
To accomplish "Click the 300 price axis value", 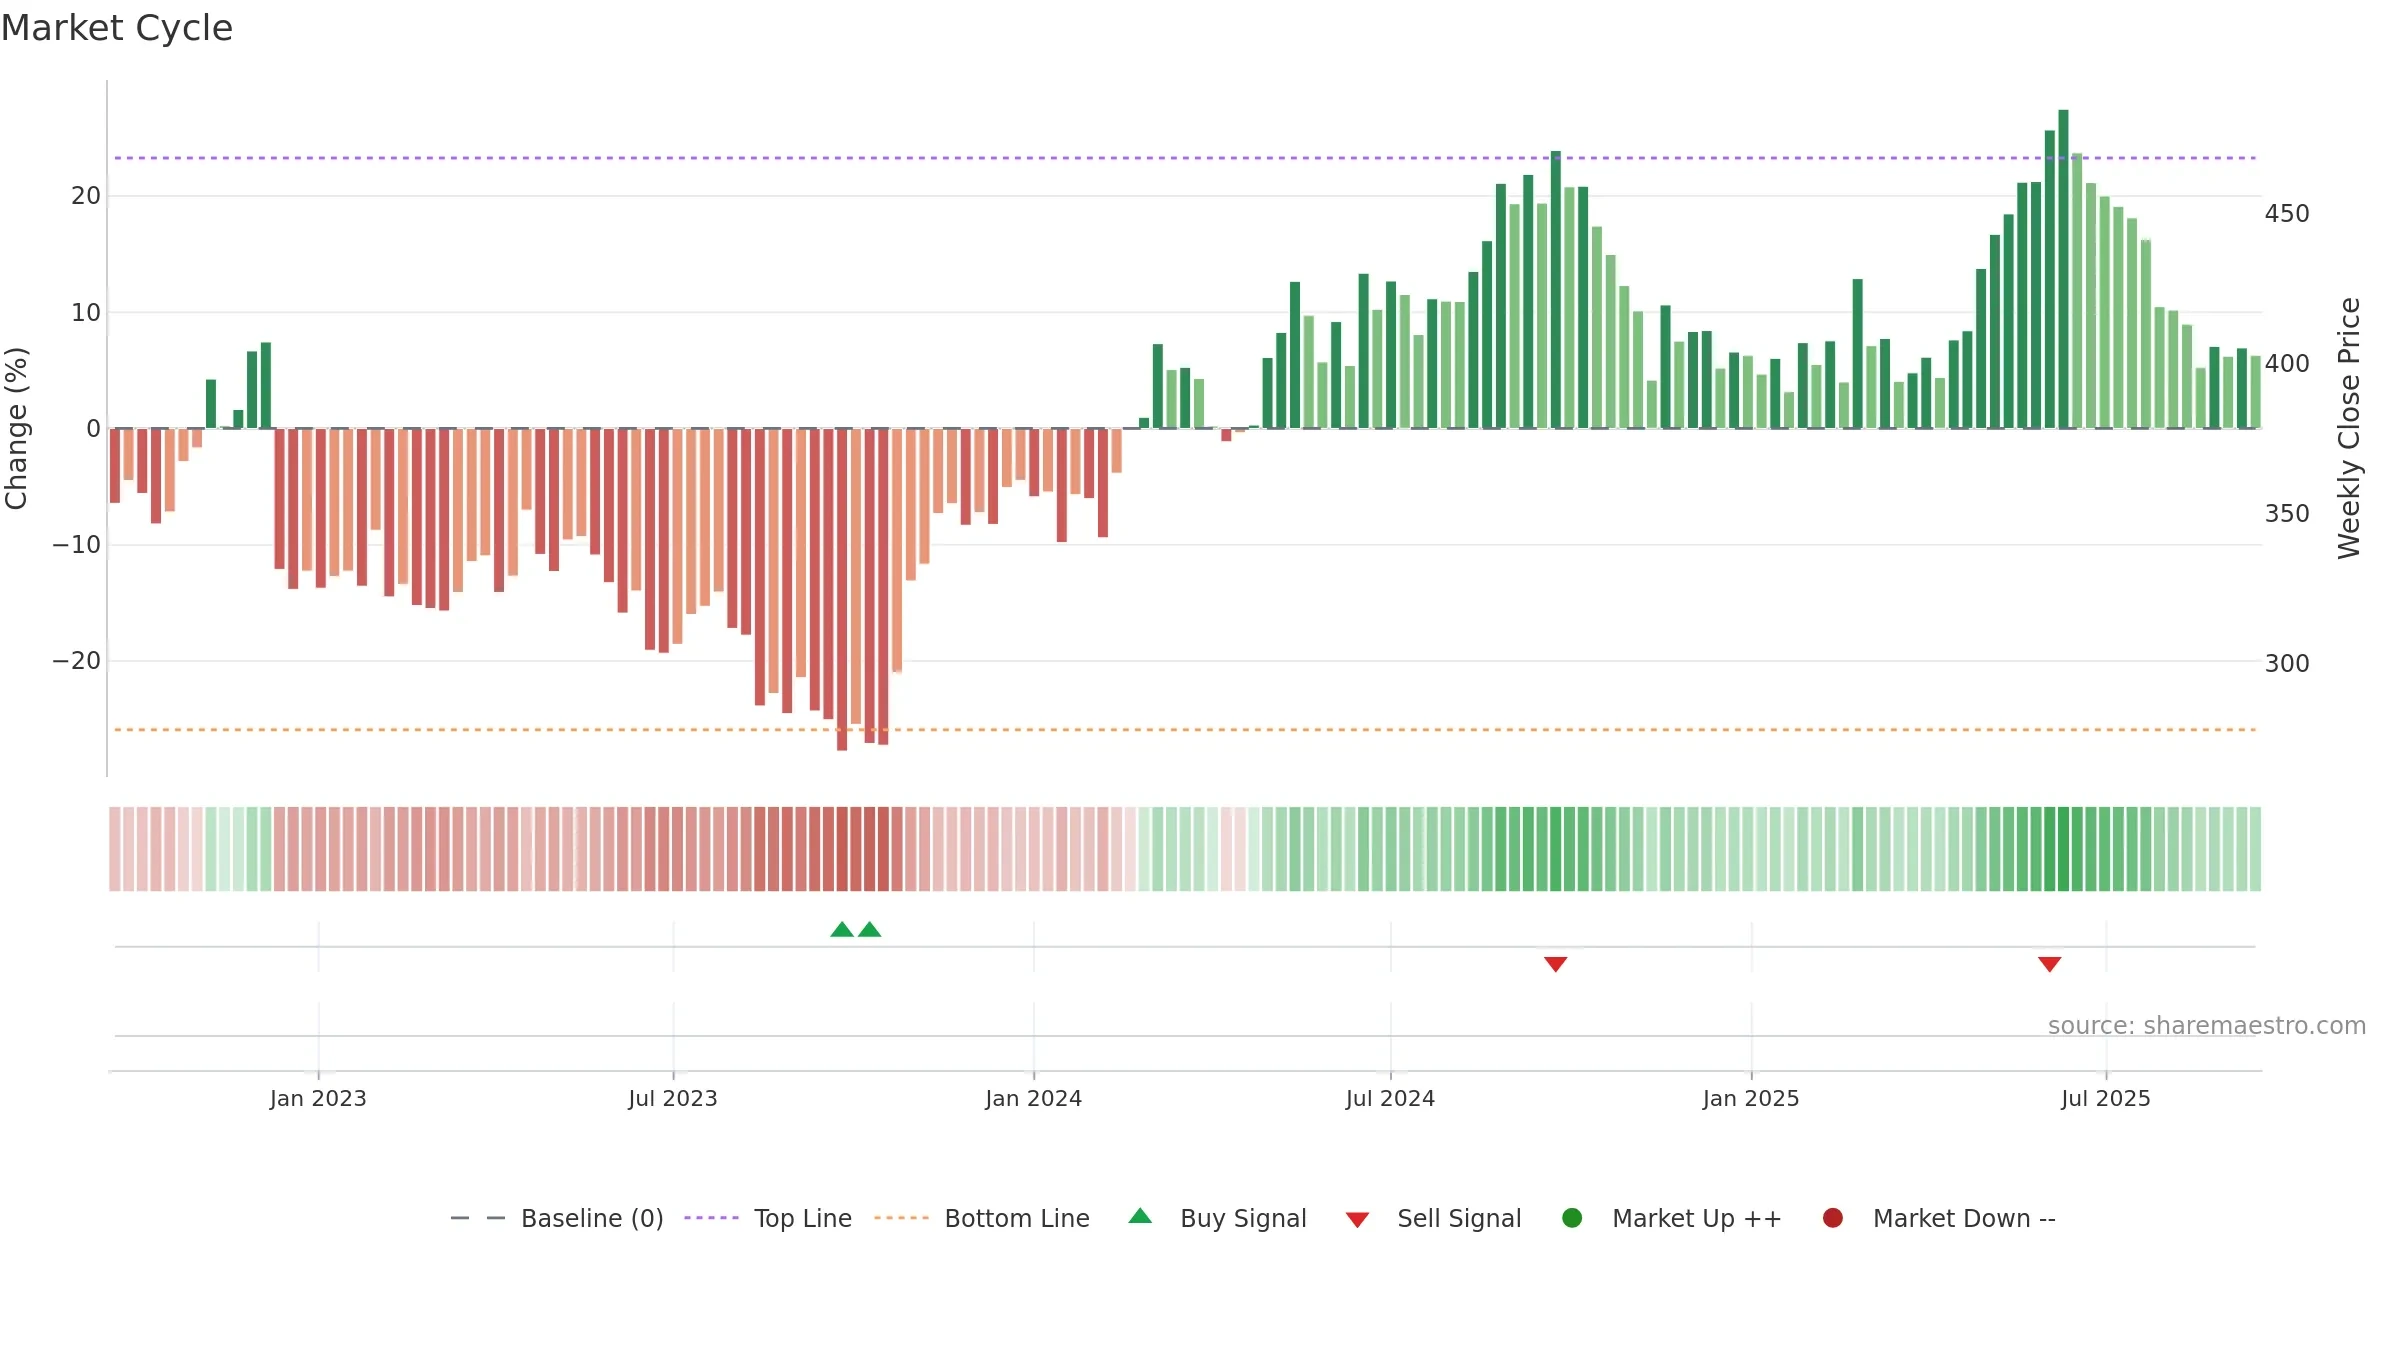I will click(2287, 664).
